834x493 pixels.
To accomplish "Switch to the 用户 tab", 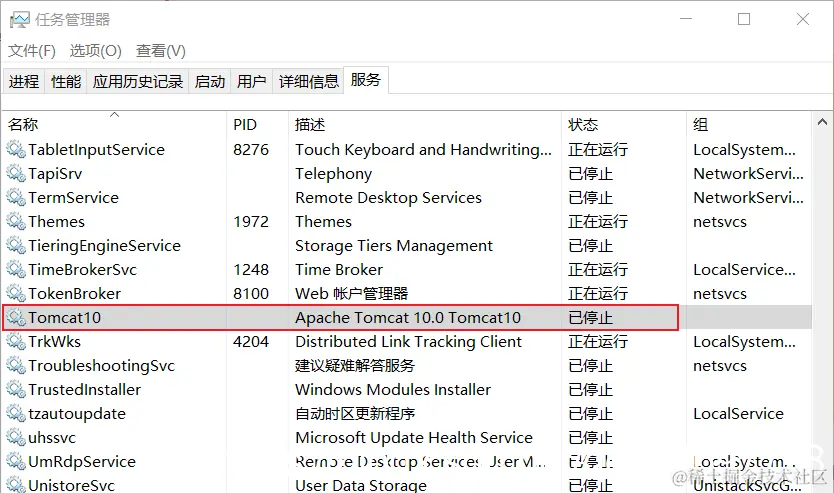I will [x=252, y=81].
